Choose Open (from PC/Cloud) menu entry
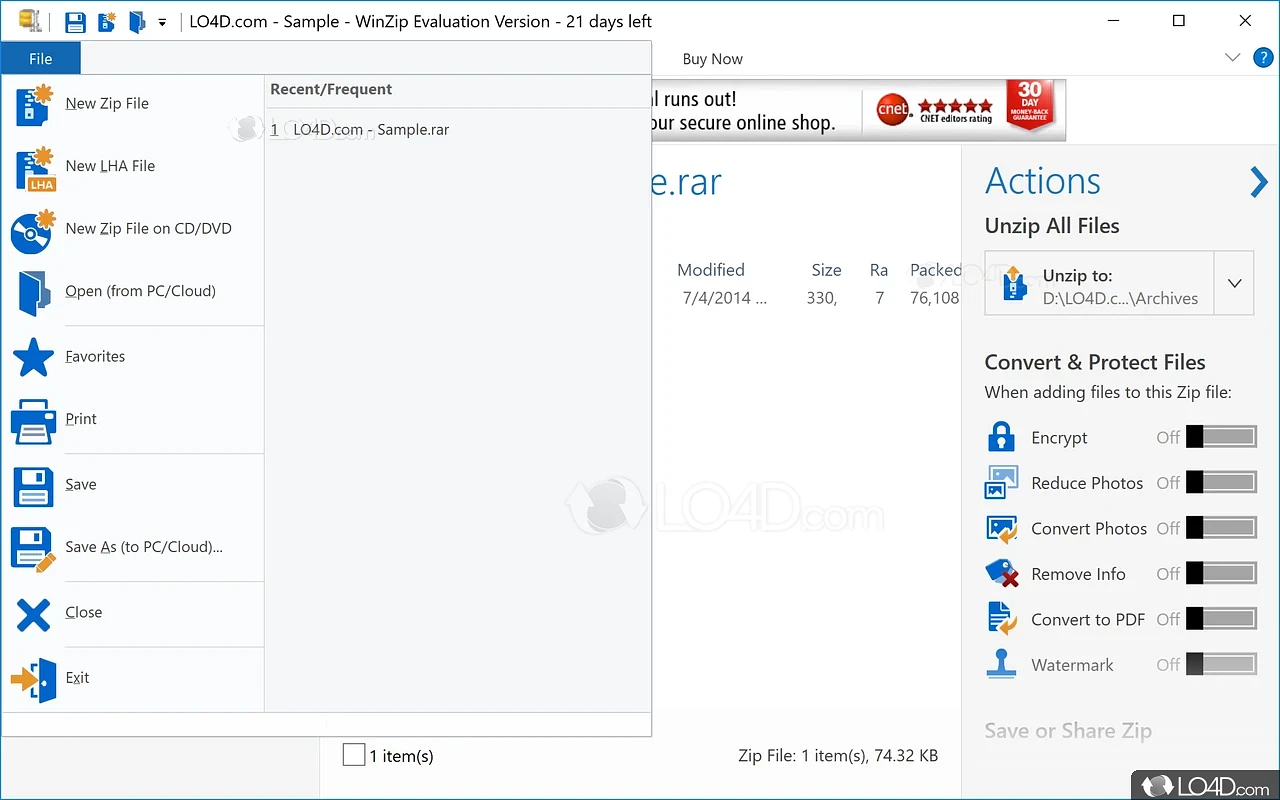 140,291
